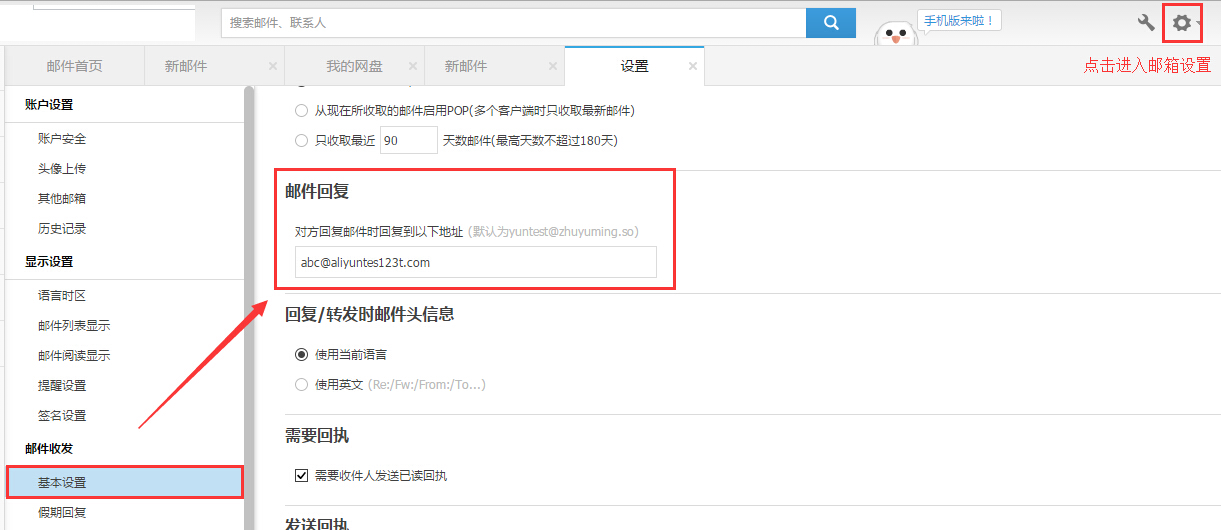Viewport: 1221px width, 530px height.
Task: Open the wrench tools icon
Action: [x=1146, y=22]
